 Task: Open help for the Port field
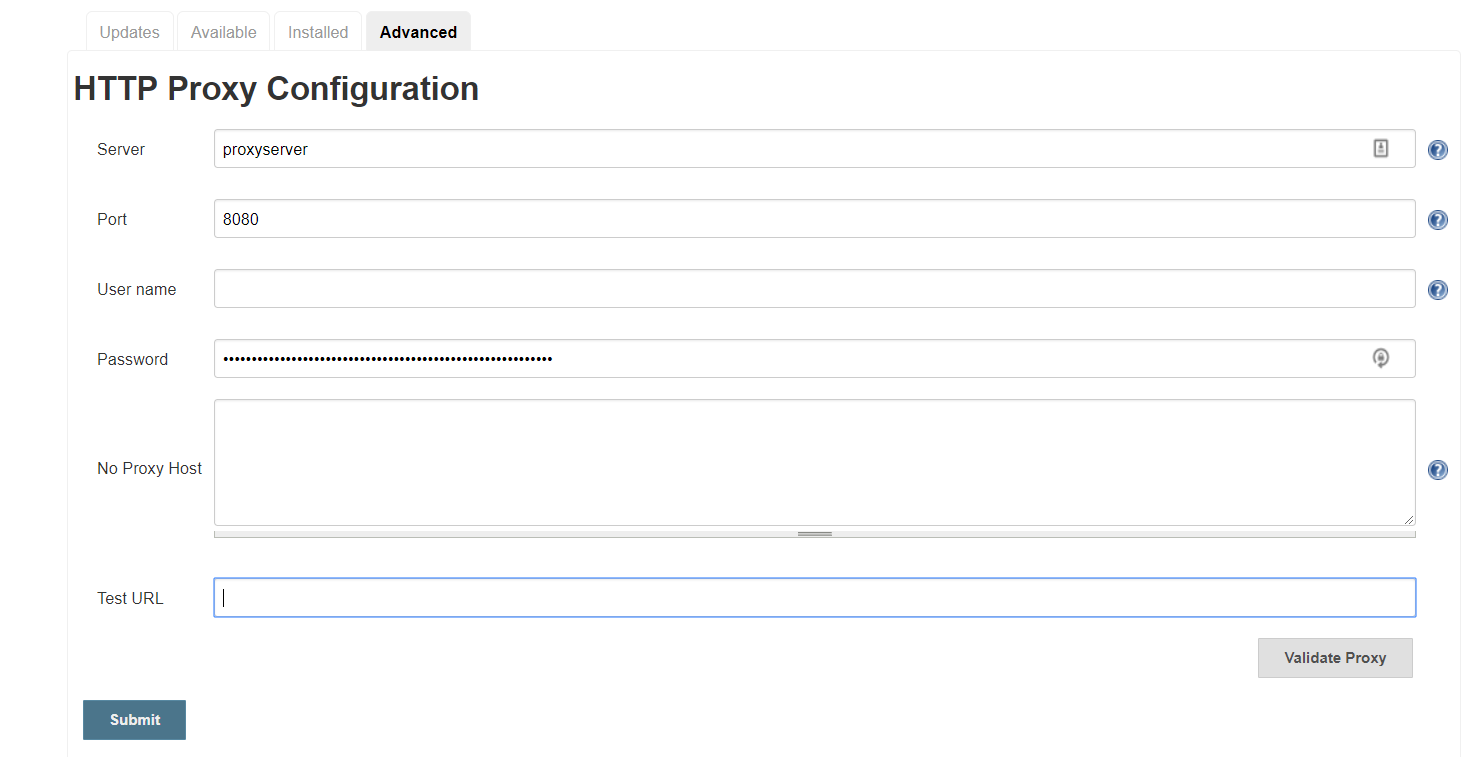click(x=1438, y=220)
